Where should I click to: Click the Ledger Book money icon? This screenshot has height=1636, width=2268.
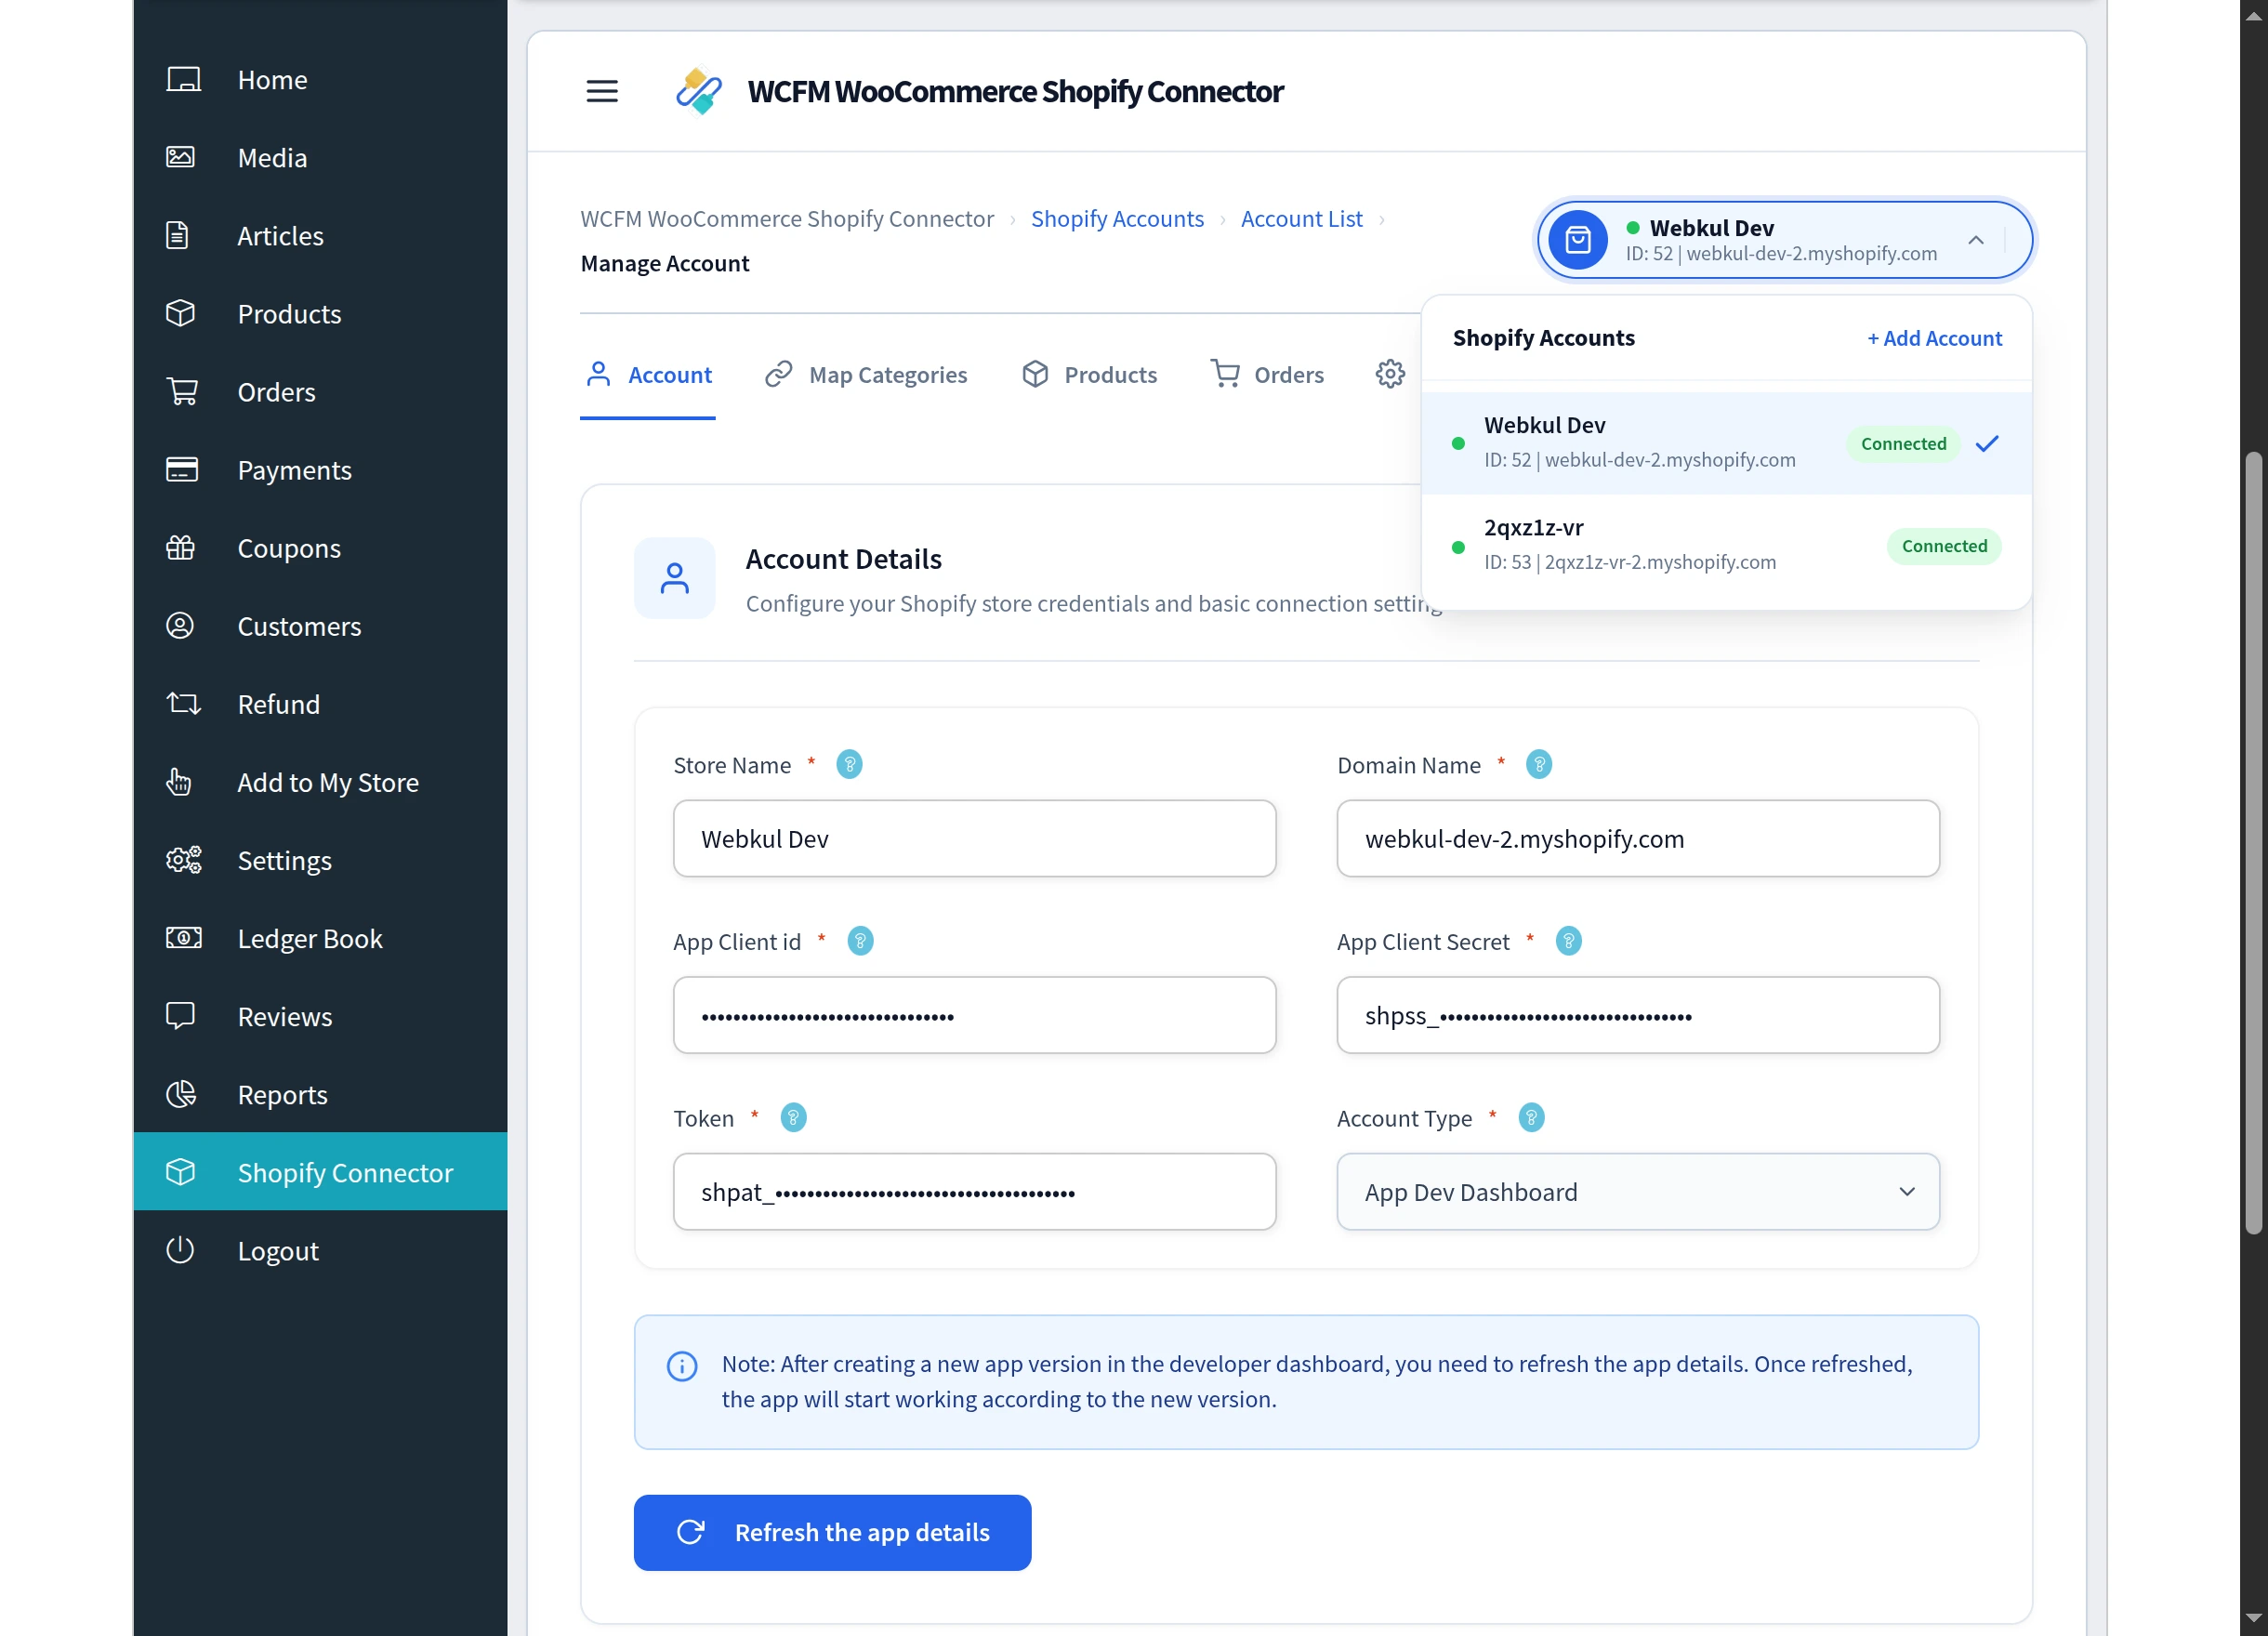click(x=183, y=937)
